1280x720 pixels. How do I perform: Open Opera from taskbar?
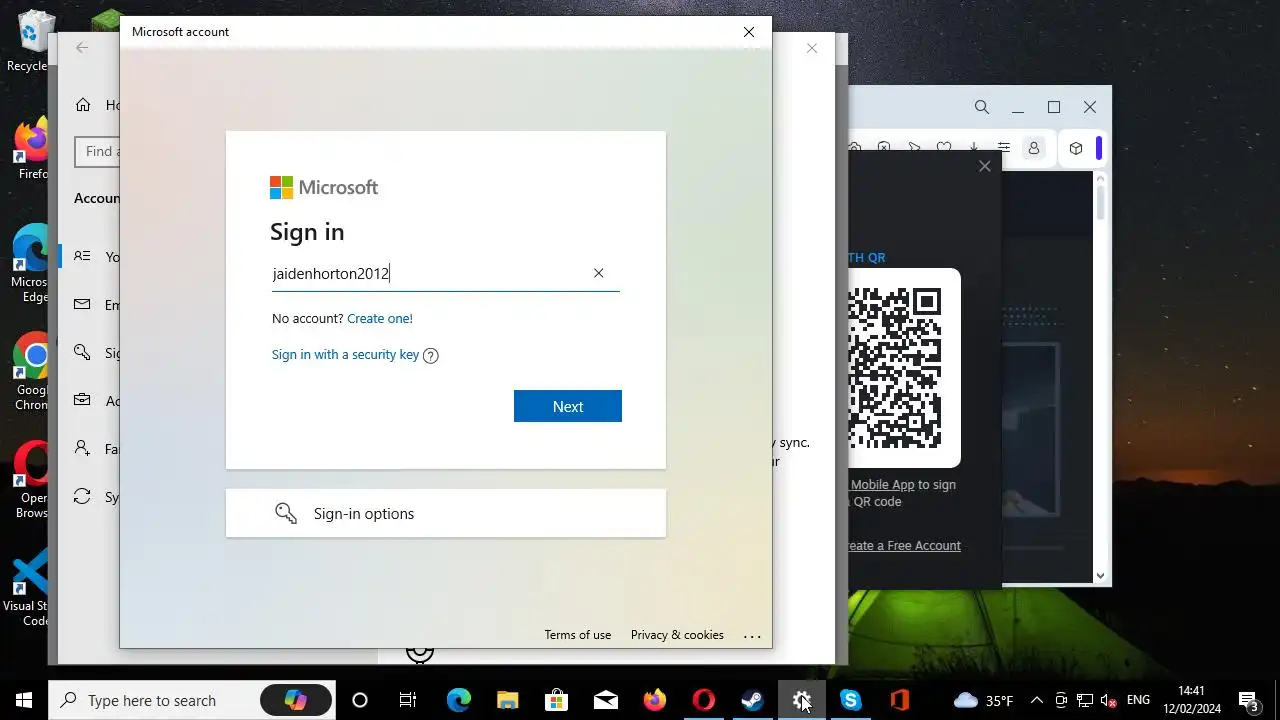(704, 700)
